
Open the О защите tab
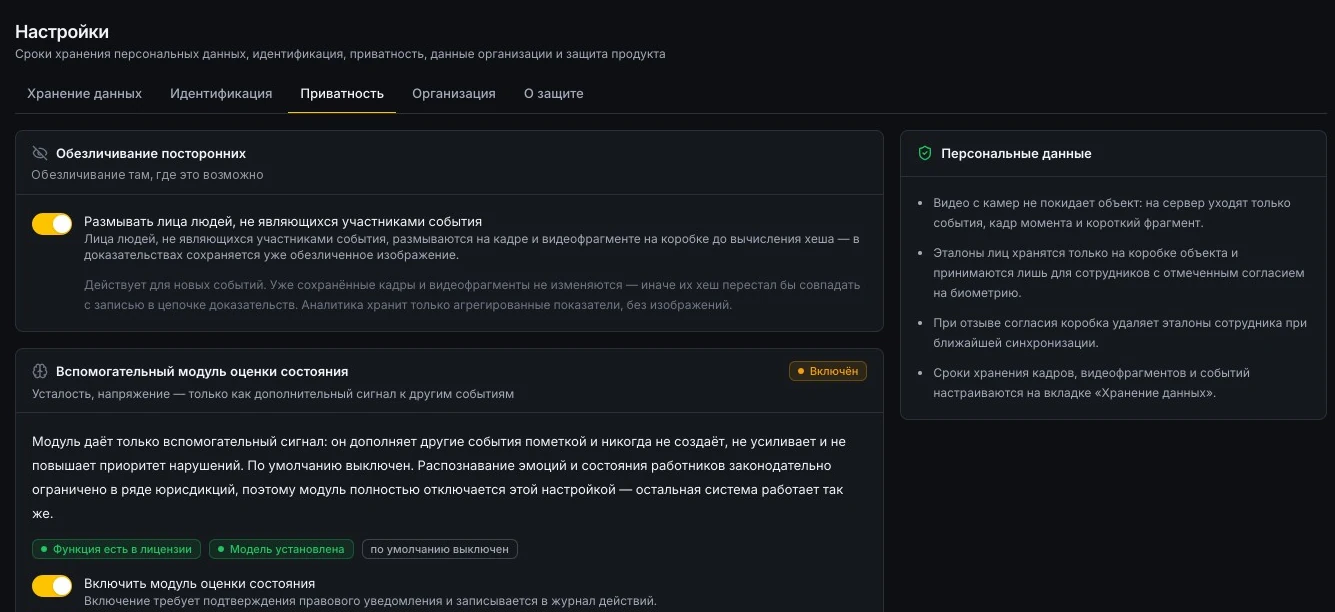tap(554, 93)
